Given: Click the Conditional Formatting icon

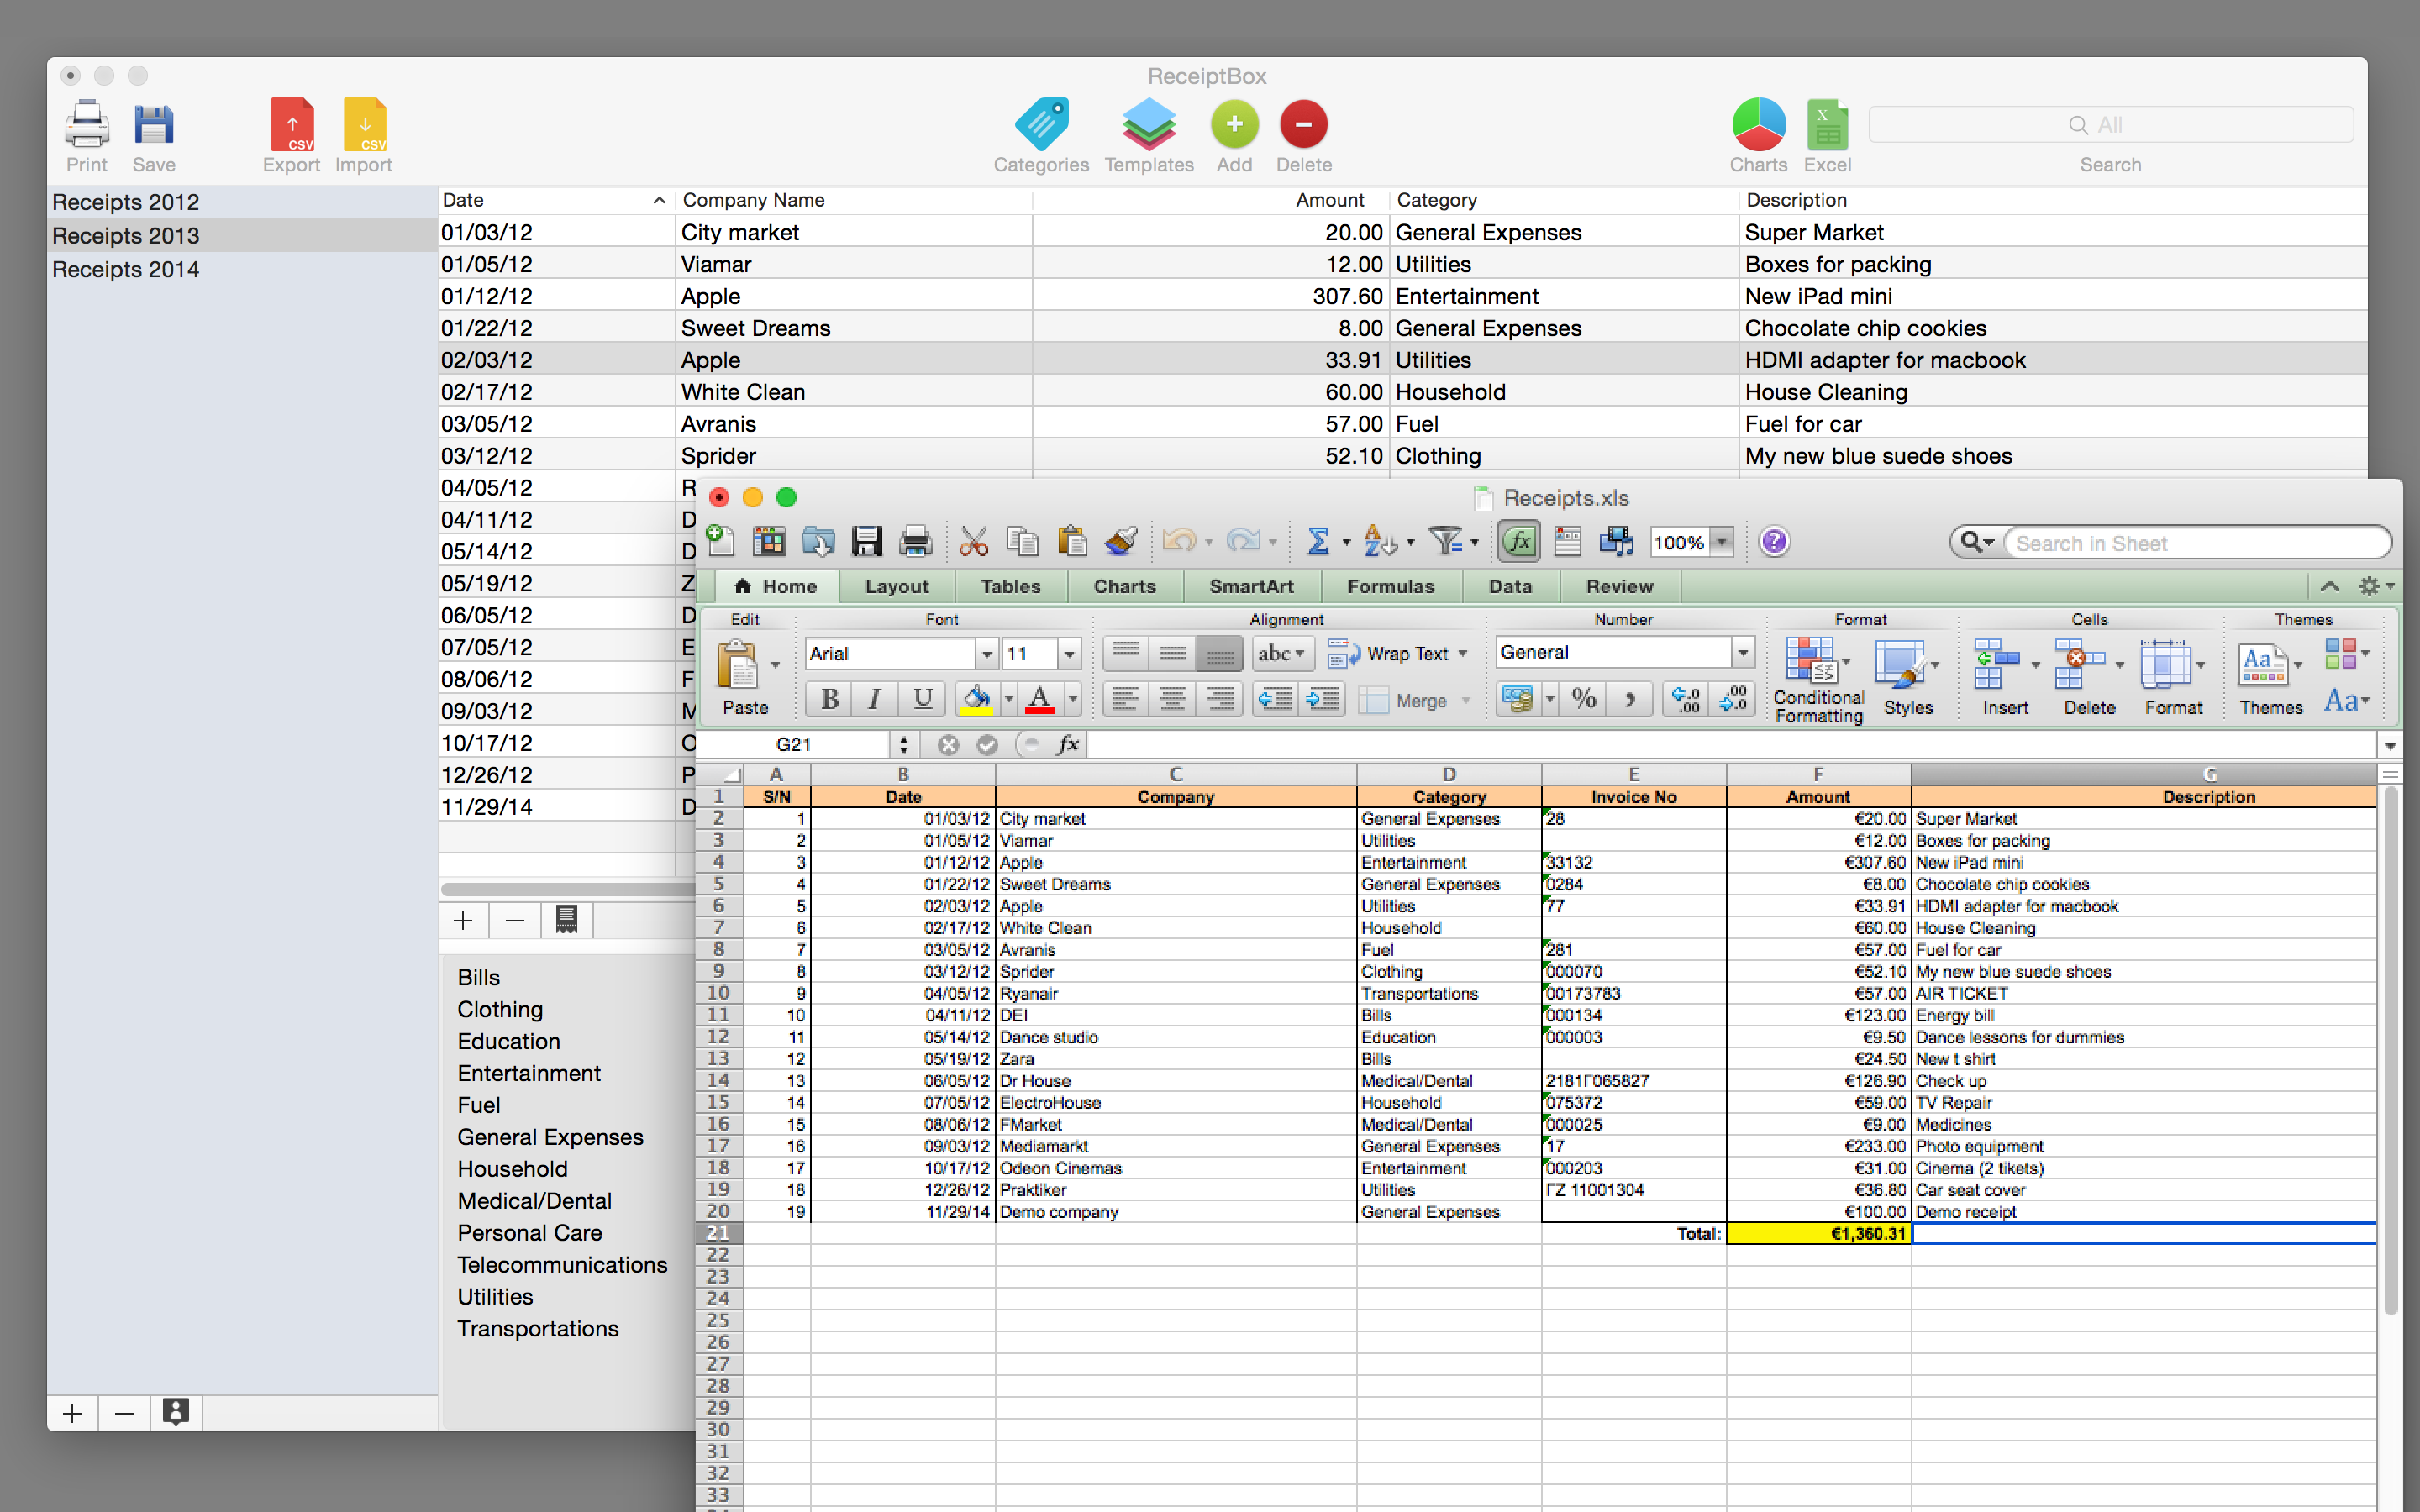Looking at the screenshot, I should point(1811,662).
